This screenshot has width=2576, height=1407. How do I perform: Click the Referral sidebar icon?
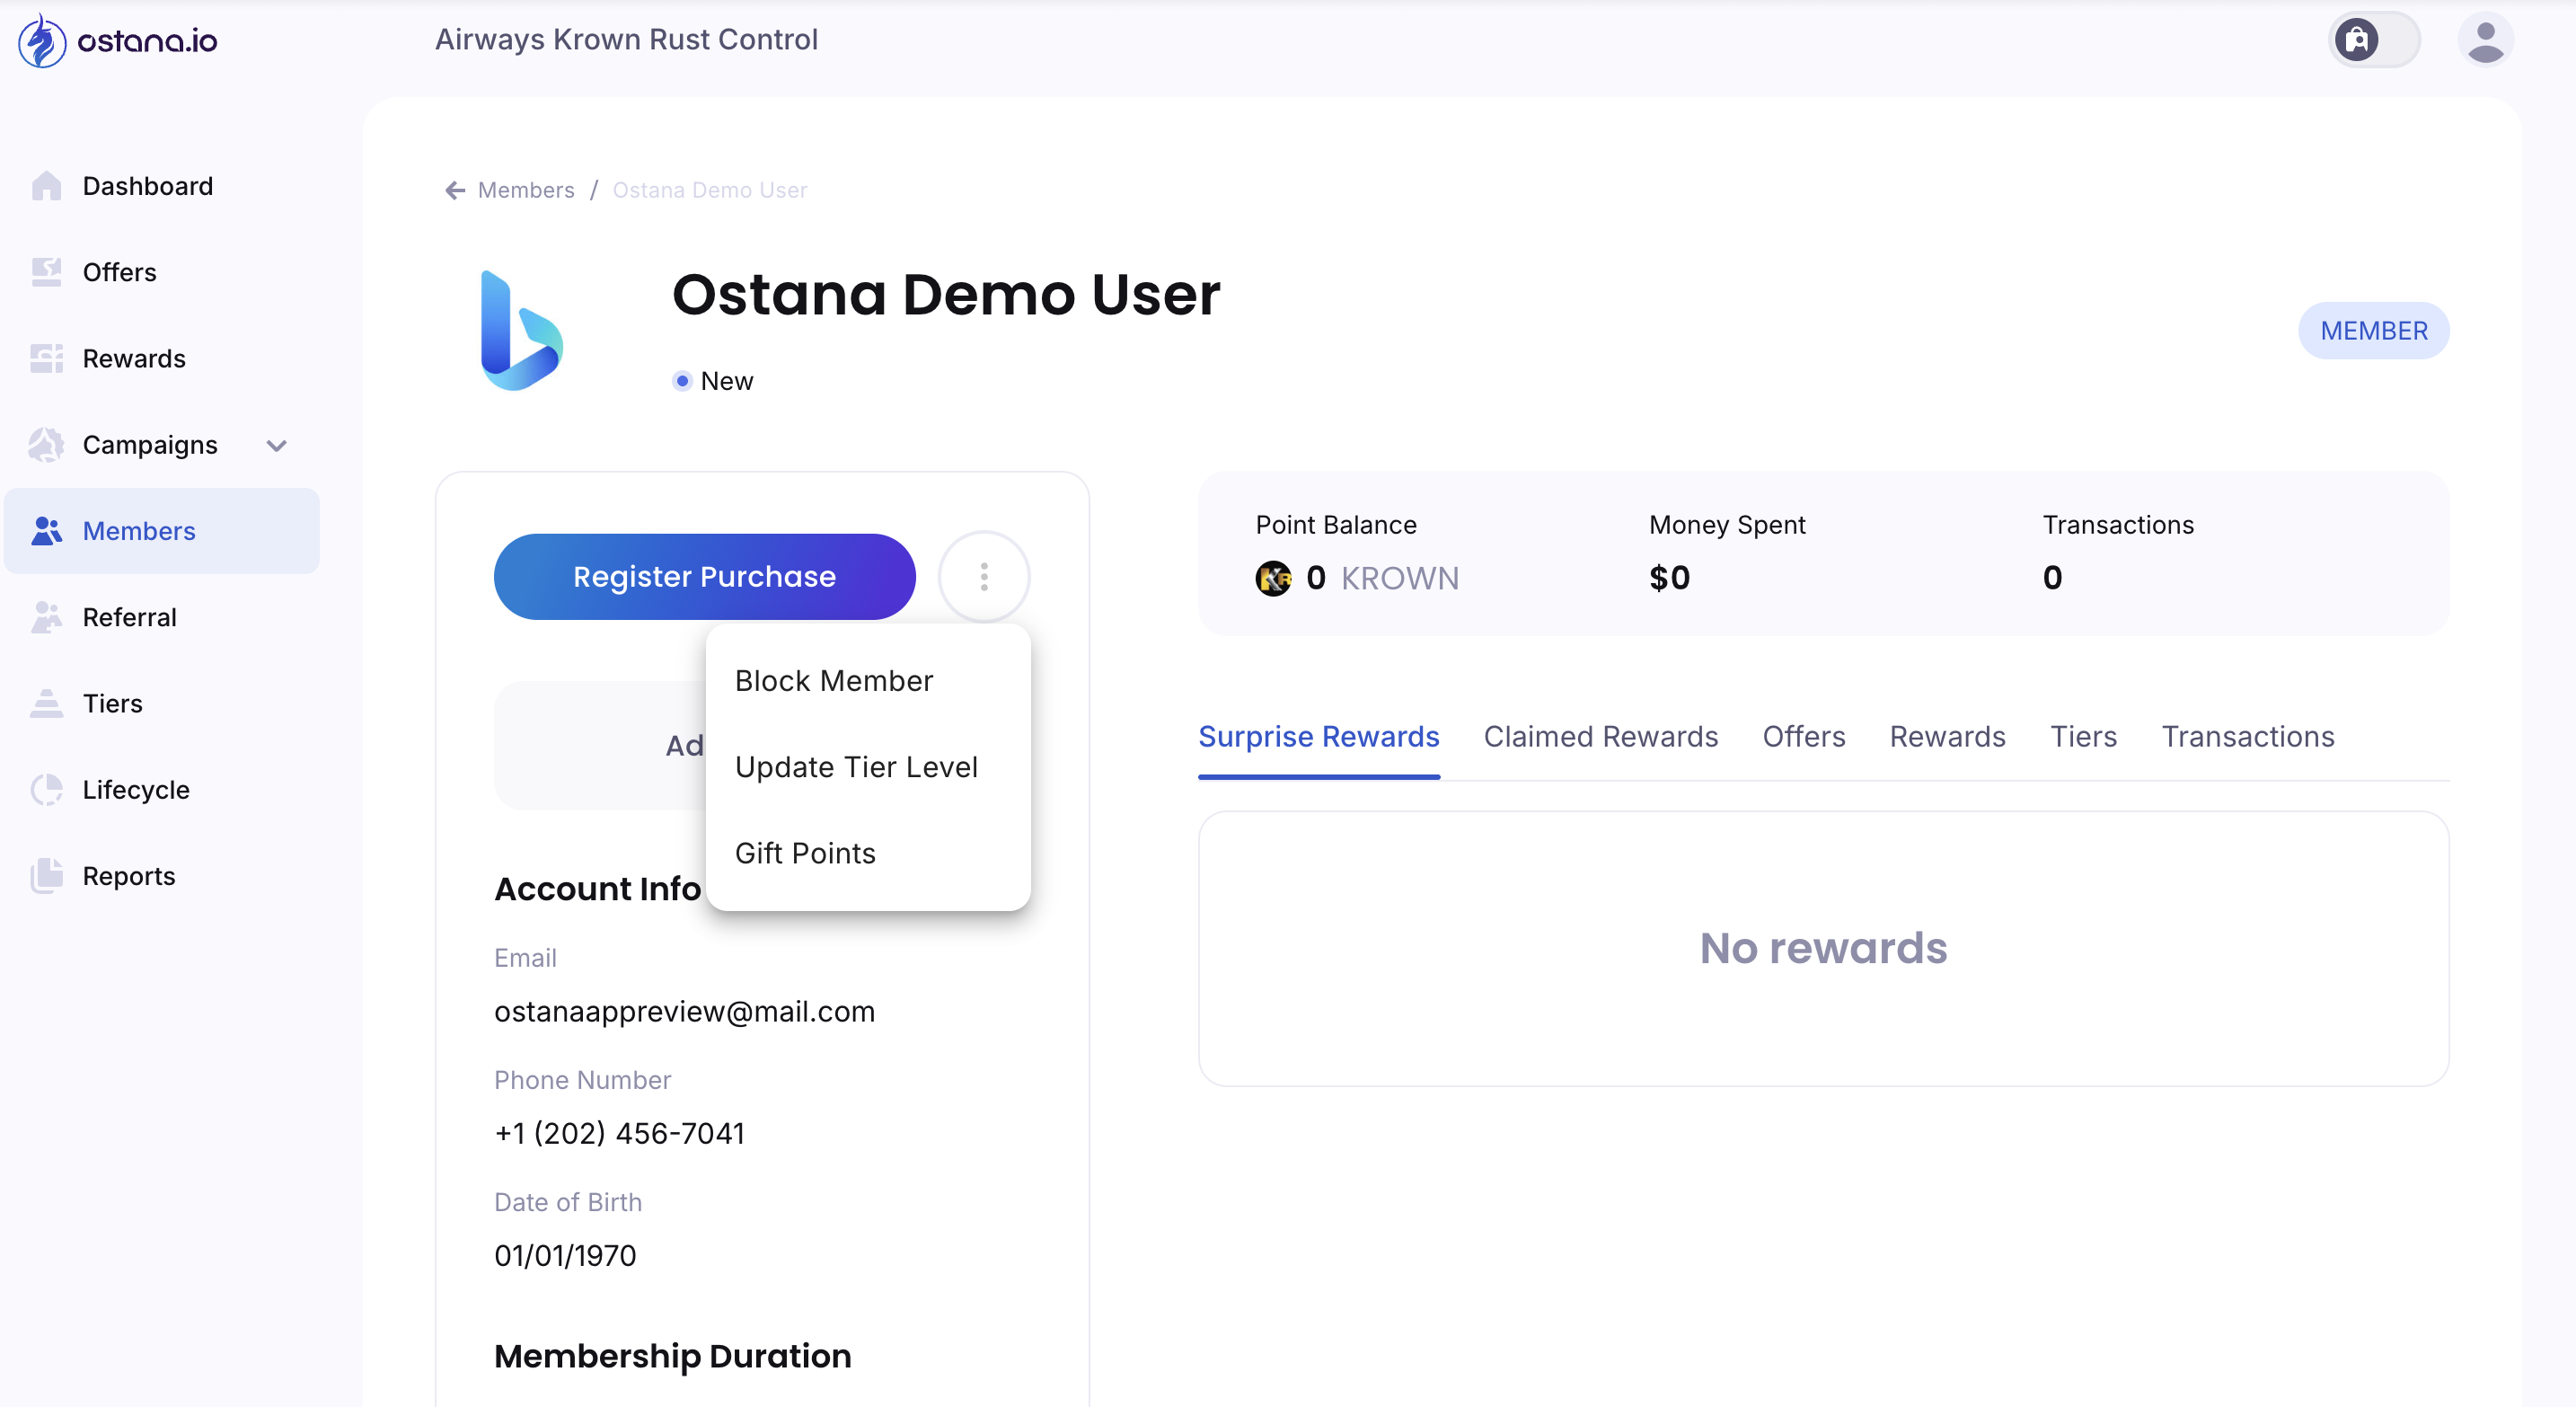46,617
